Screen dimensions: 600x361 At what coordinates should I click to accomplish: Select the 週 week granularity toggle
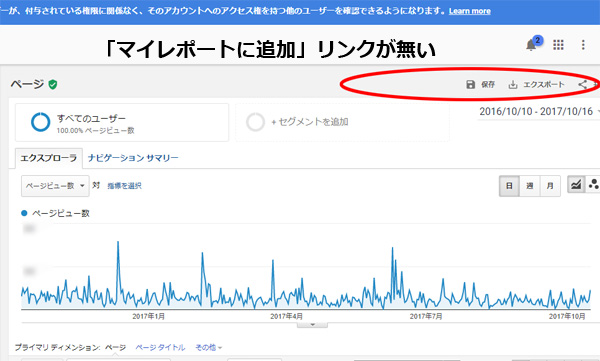point(530,186)
